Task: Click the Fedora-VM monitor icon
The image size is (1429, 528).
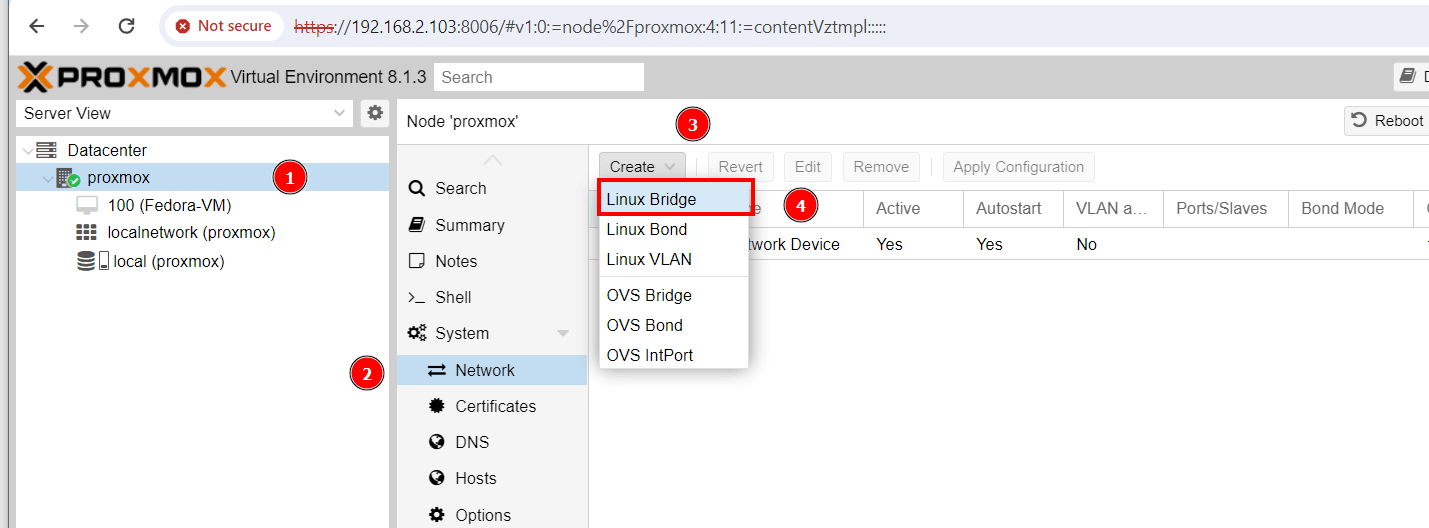Action: (87, 205)
